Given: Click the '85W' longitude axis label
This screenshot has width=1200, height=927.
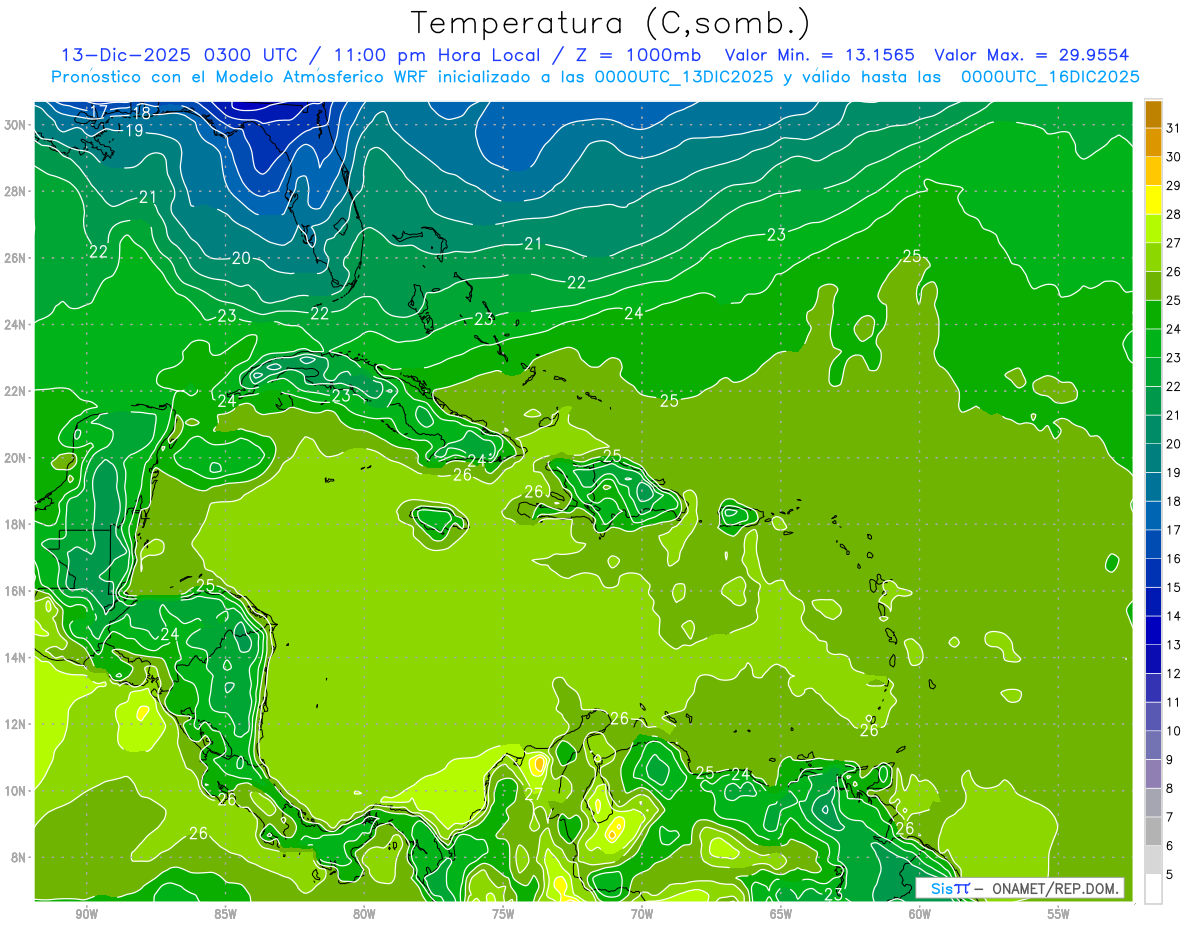Looking at the screenshot, I should click(225, 914).
